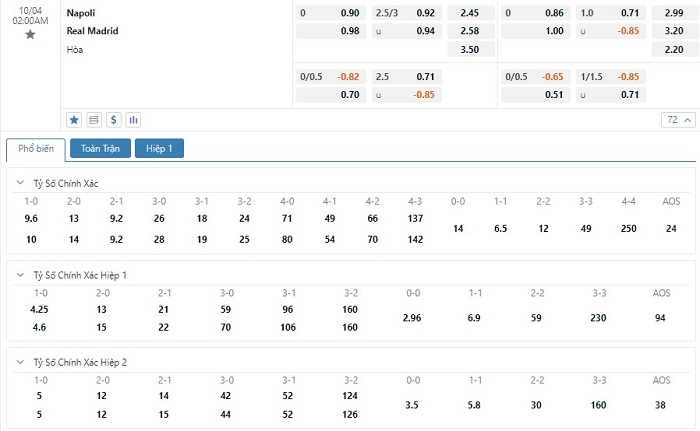The image size is (700, 431).
Task: Select the 0-0 correct score odds 14
Action: (458, 228)
